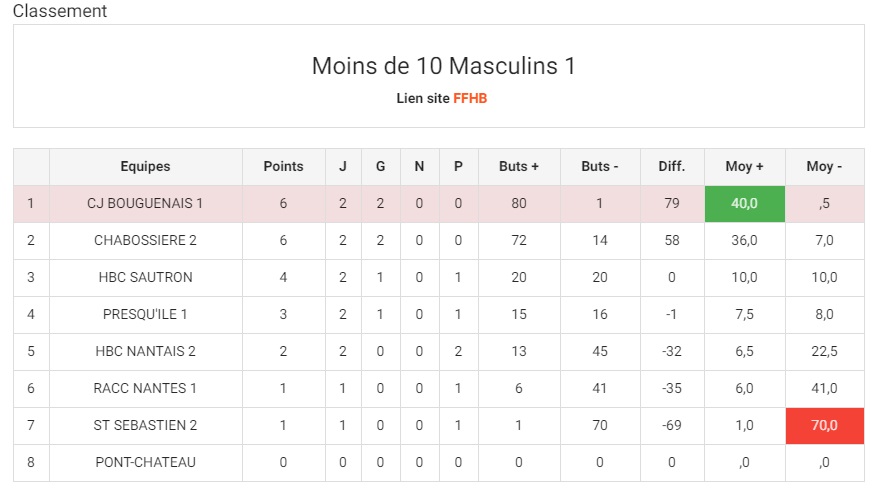The width and height of the screenshot is (875, 489).
Task: Select the CJ BOUGUENAIS 1 team row
Action: click(x=439, y=204)
